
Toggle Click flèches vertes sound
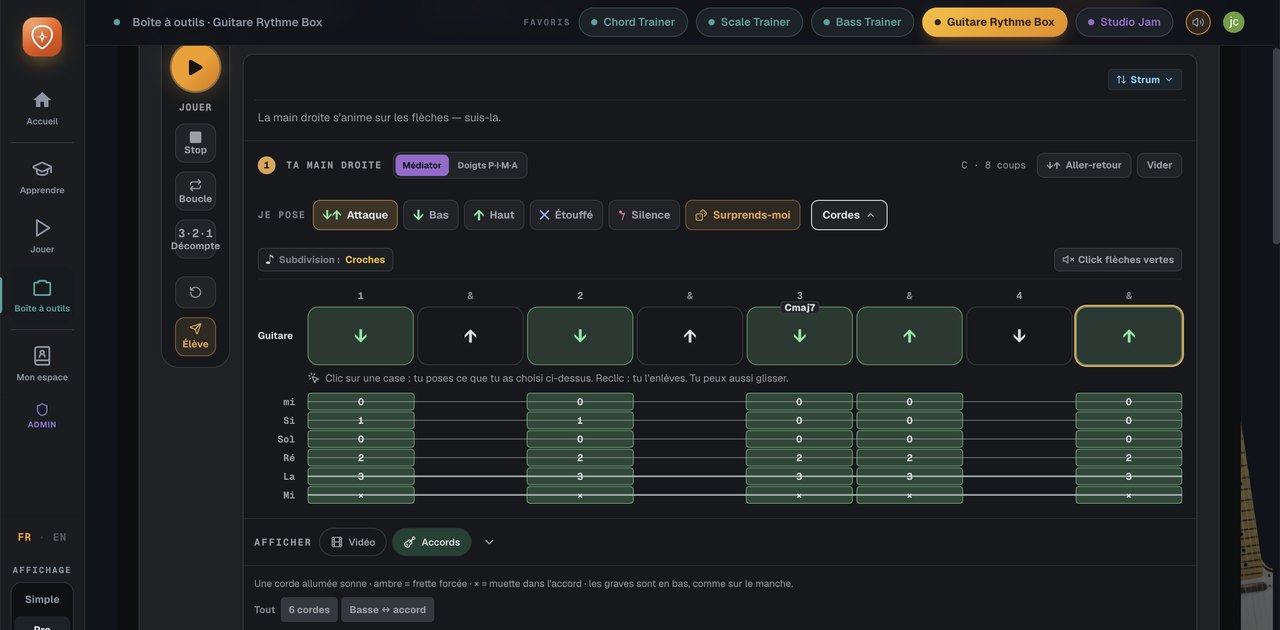point(1118,260)
